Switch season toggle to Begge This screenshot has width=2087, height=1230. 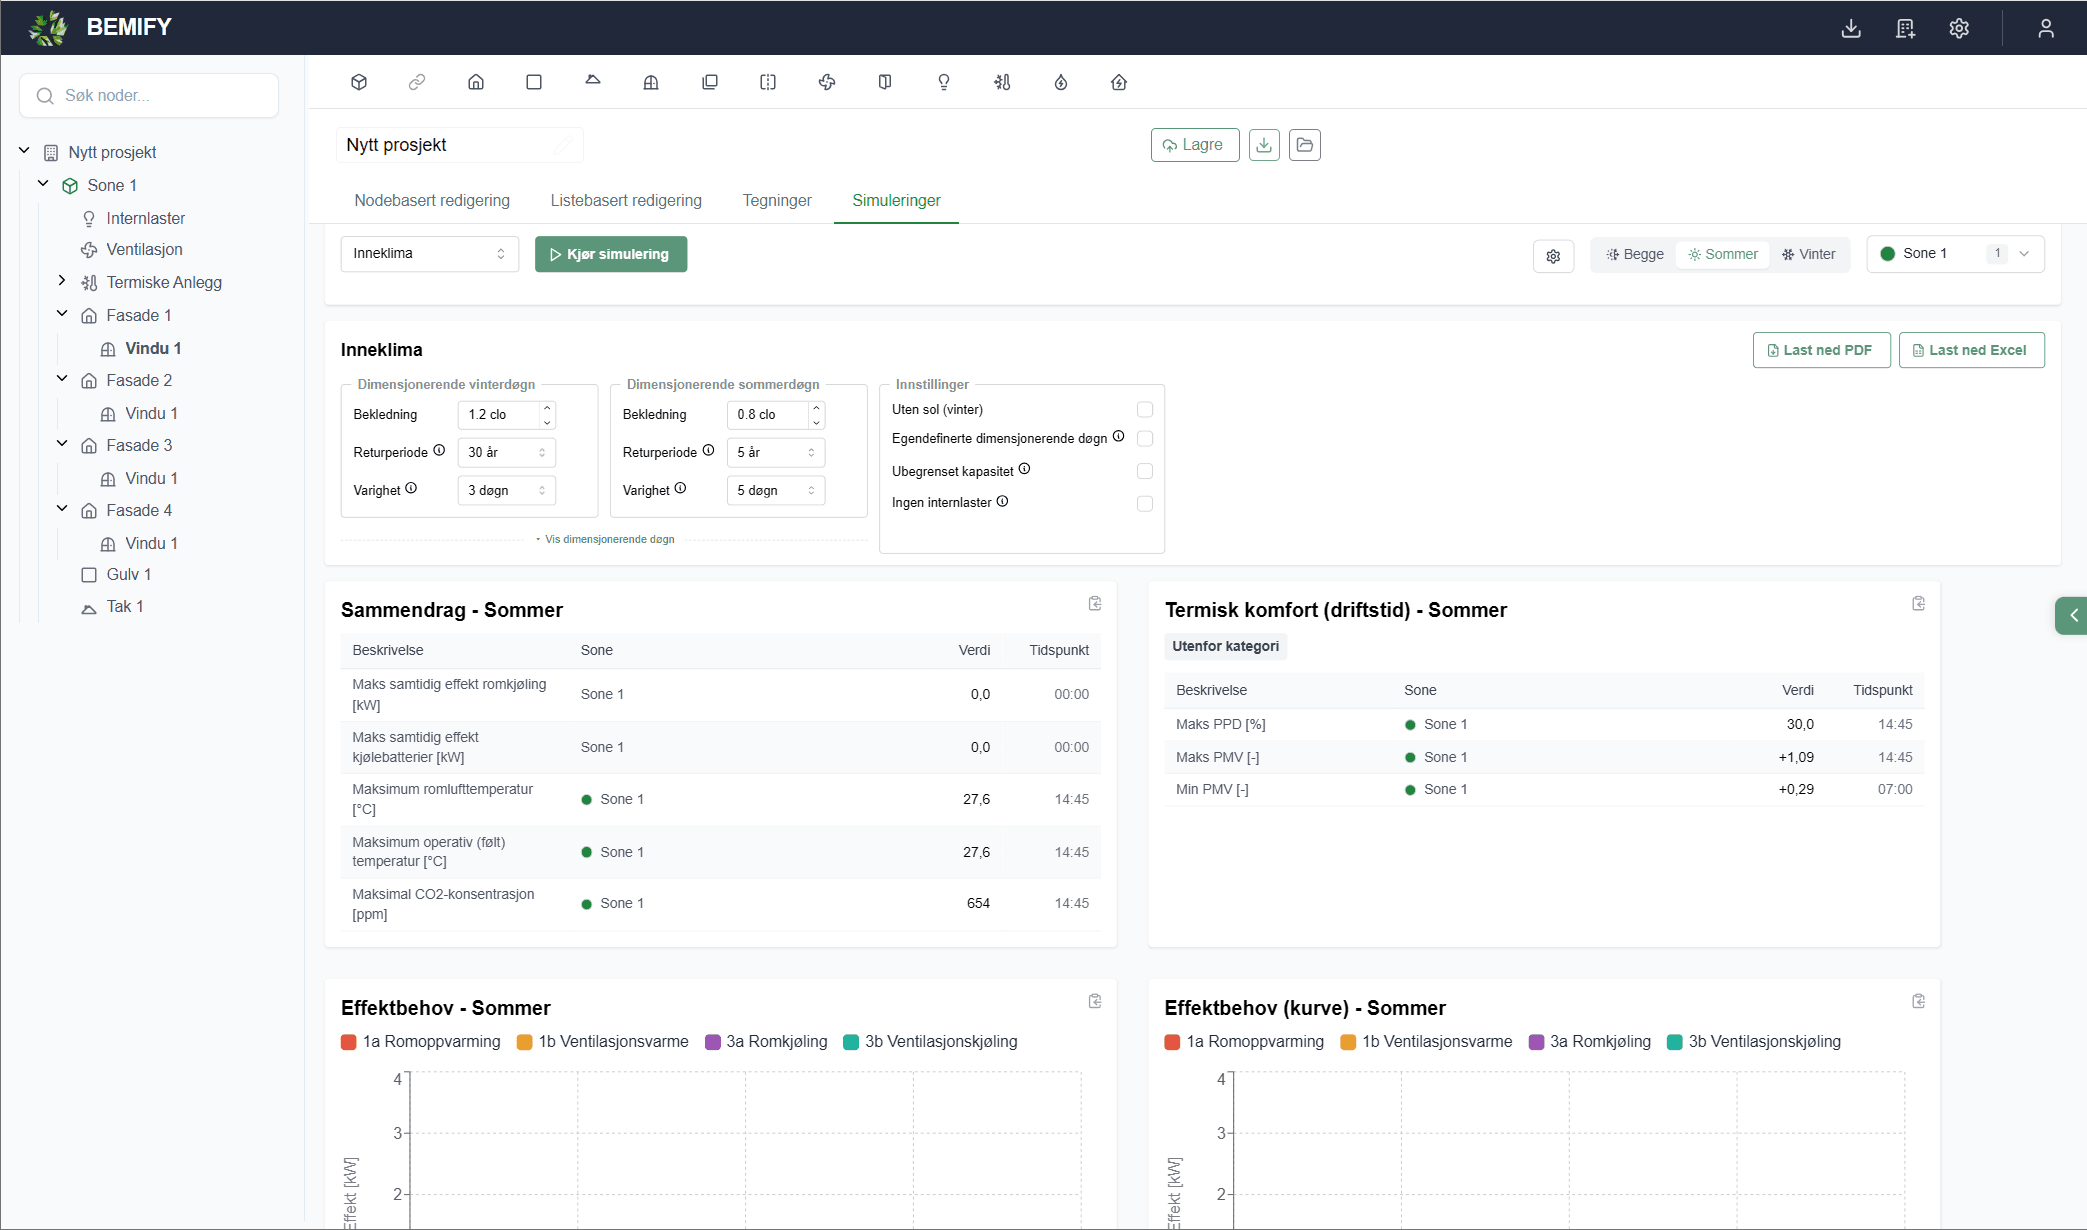[1635, 254]
